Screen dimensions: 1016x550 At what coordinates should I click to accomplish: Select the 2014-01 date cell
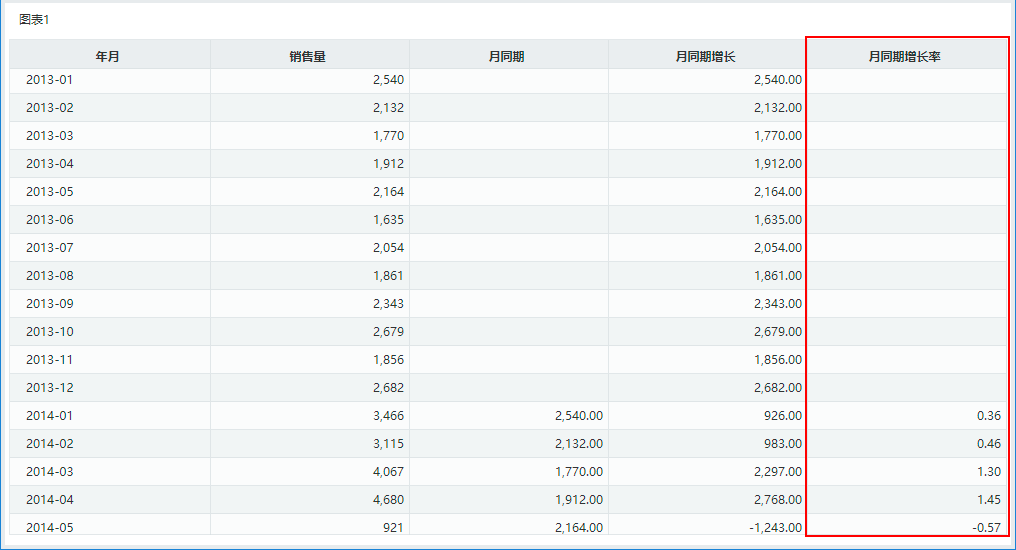[49, 415]
